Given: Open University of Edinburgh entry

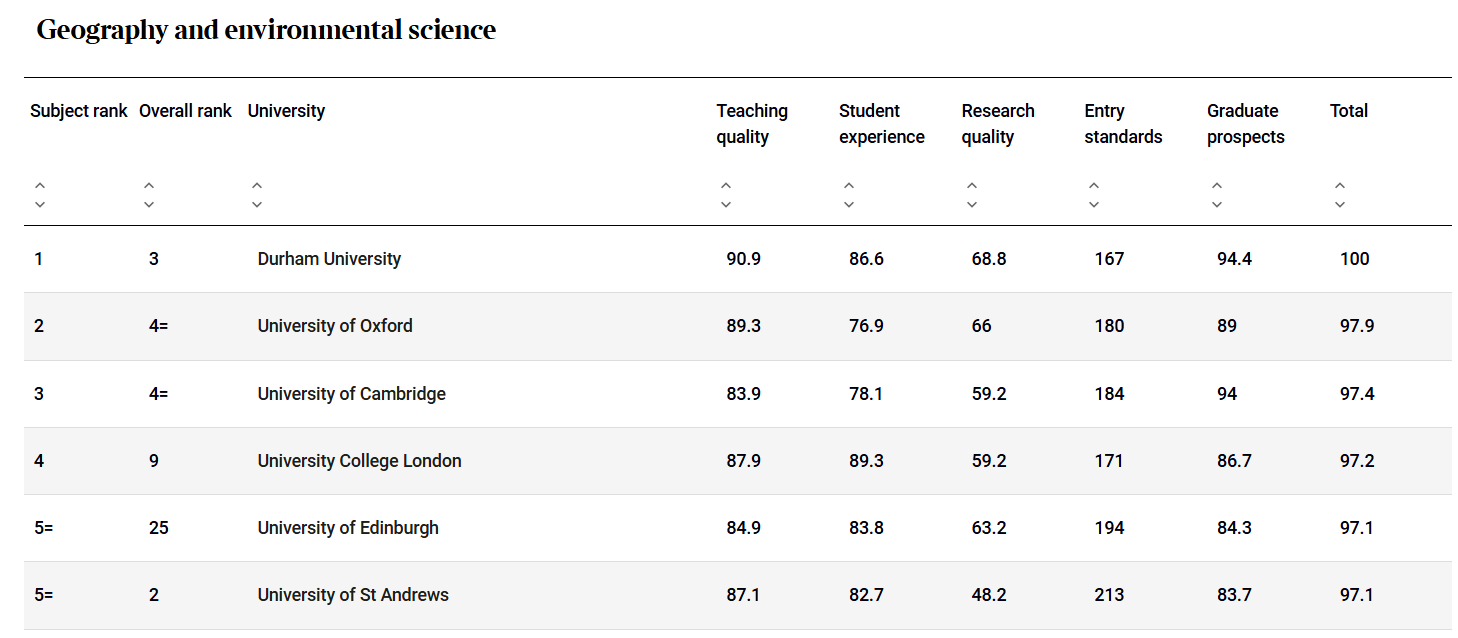Looking at the screenshot, I should (348, 528).
